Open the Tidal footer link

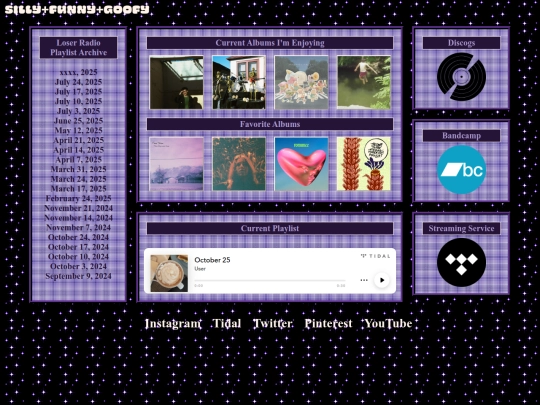pos(227,323)
